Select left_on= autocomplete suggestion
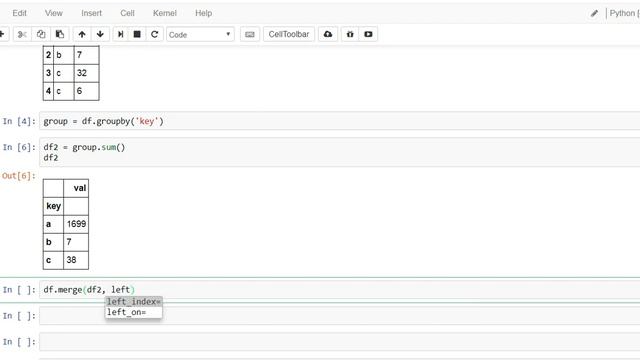 click(134, 312)
